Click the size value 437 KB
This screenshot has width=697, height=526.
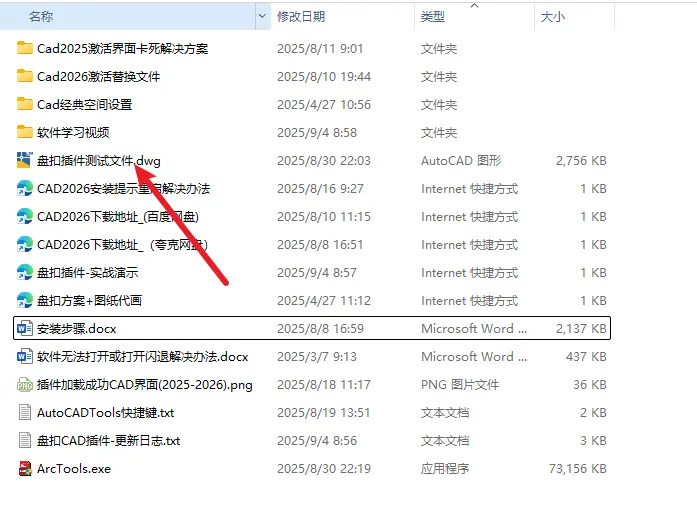586,357
